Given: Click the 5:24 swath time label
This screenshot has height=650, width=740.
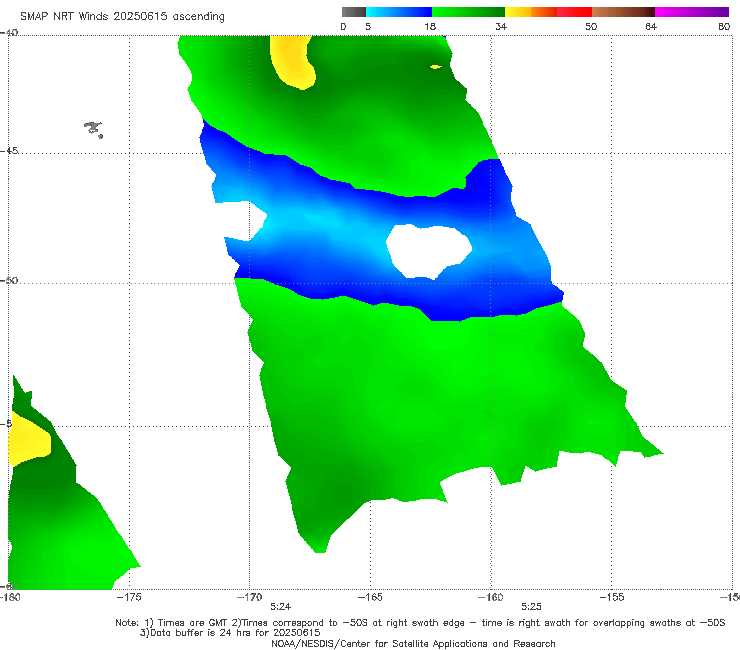Looking at the screenshot, I should 280,607.
